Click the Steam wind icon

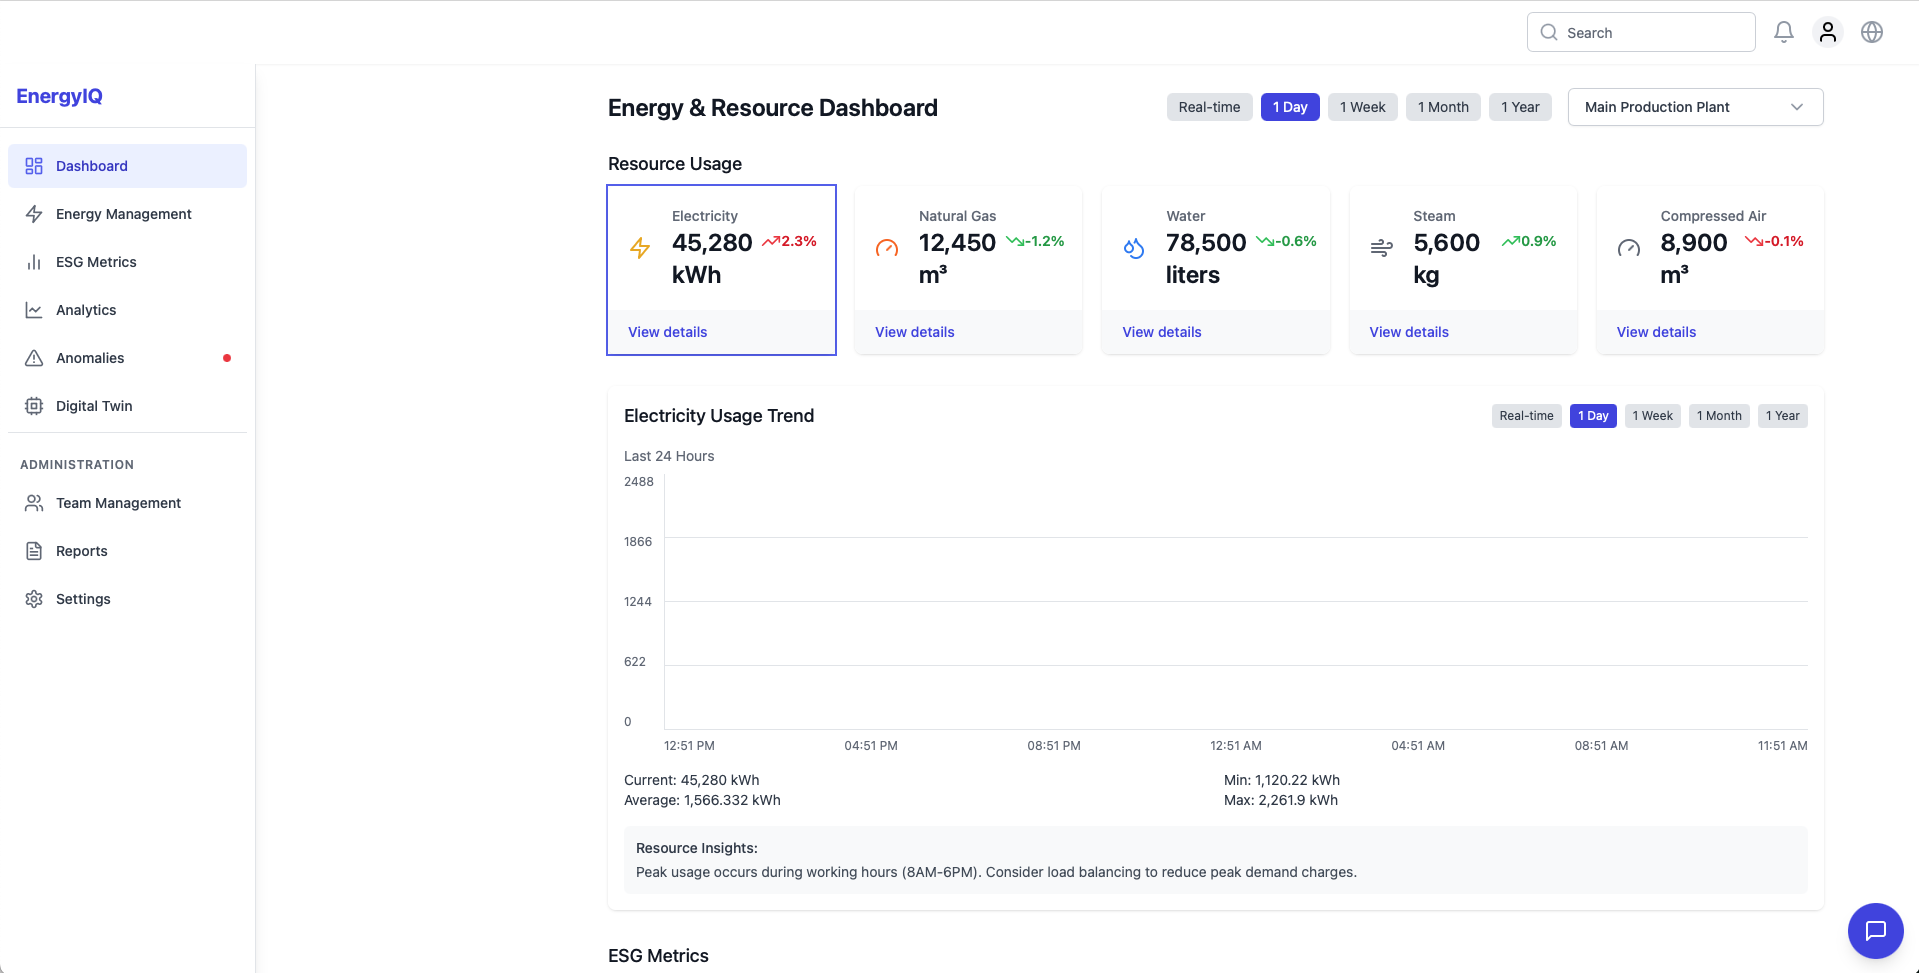point(1381,248)
